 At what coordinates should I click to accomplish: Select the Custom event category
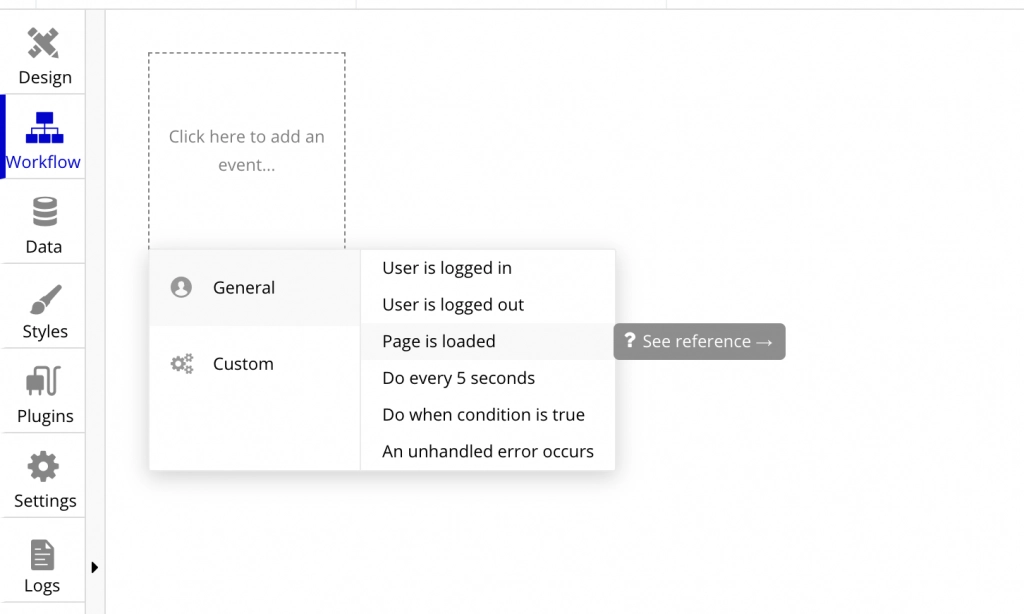(x=255, y=364)
